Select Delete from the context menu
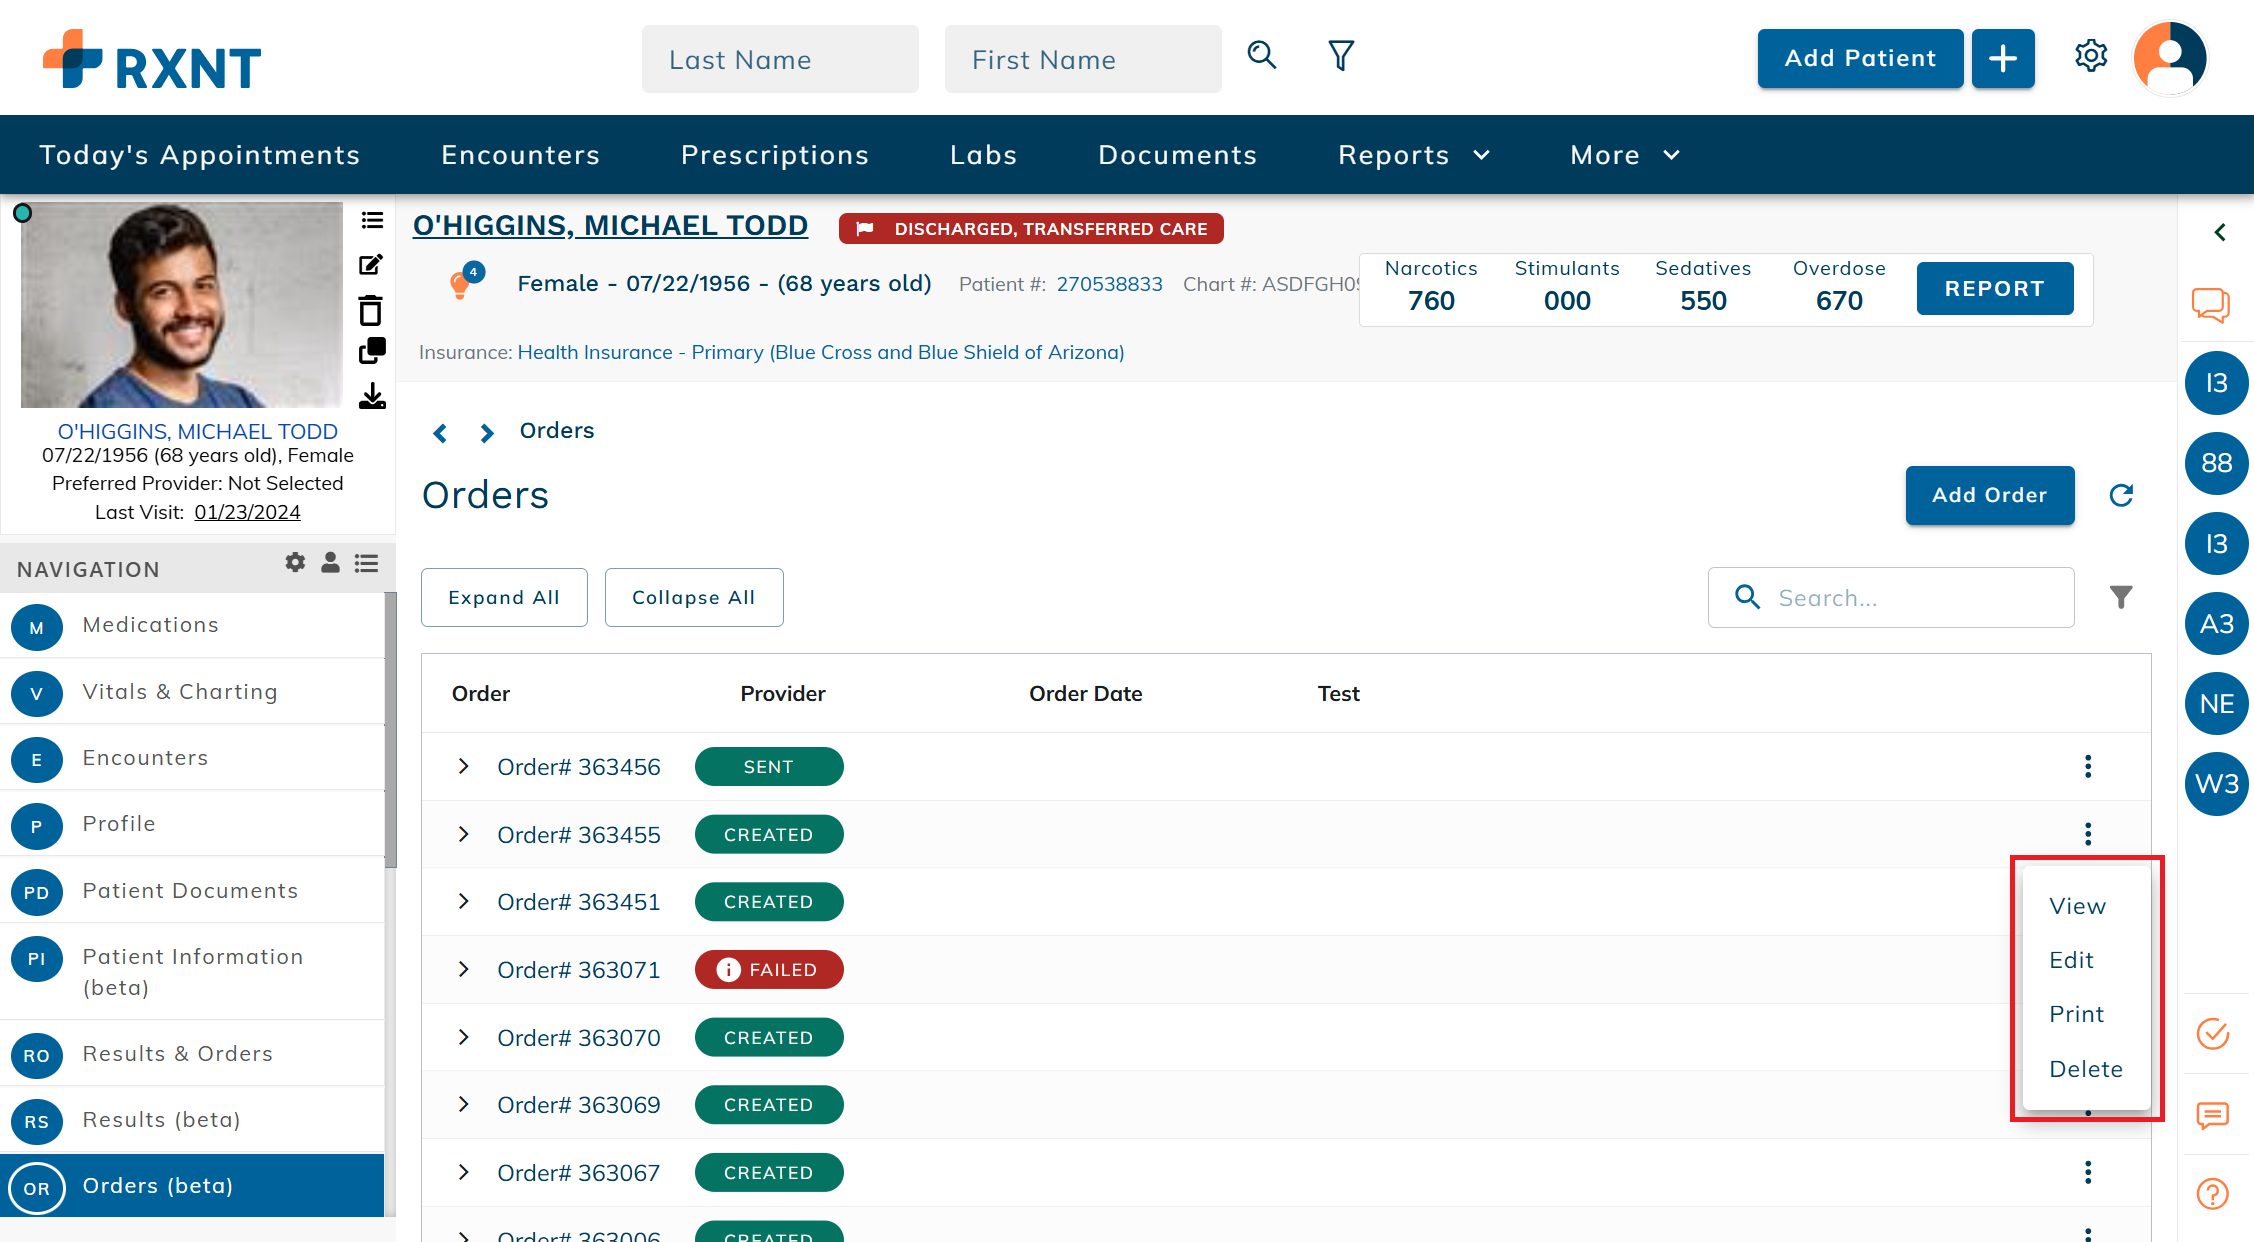The image size is (2254, 1242). [x=2085, y=1069]
